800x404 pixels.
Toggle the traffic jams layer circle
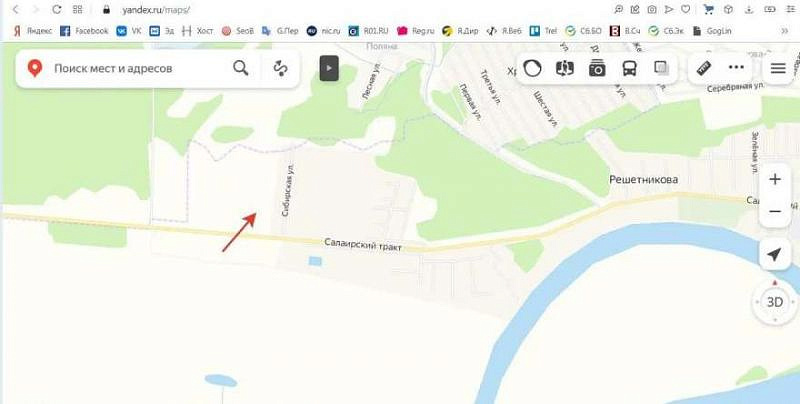click(532, 68)
